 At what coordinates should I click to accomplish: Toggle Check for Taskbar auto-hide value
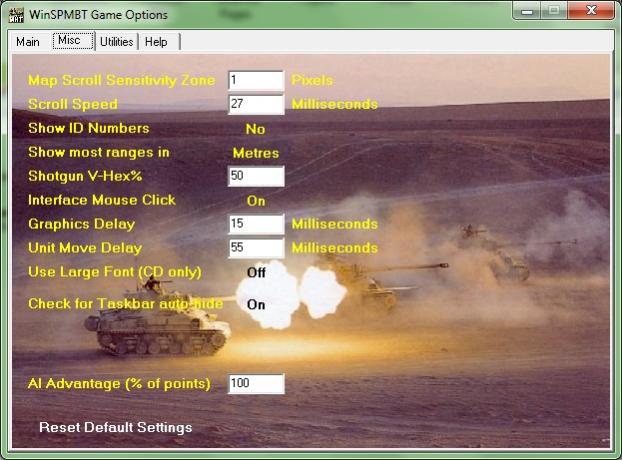(256, 304)
